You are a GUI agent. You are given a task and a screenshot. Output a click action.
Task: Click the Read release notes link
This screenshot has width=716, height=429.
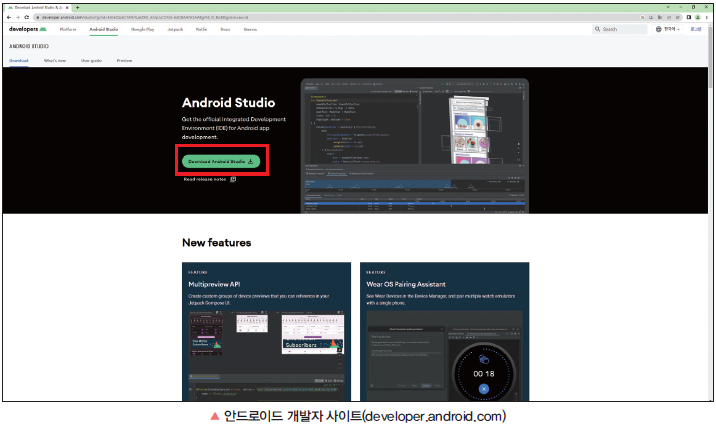click(205, 180)
